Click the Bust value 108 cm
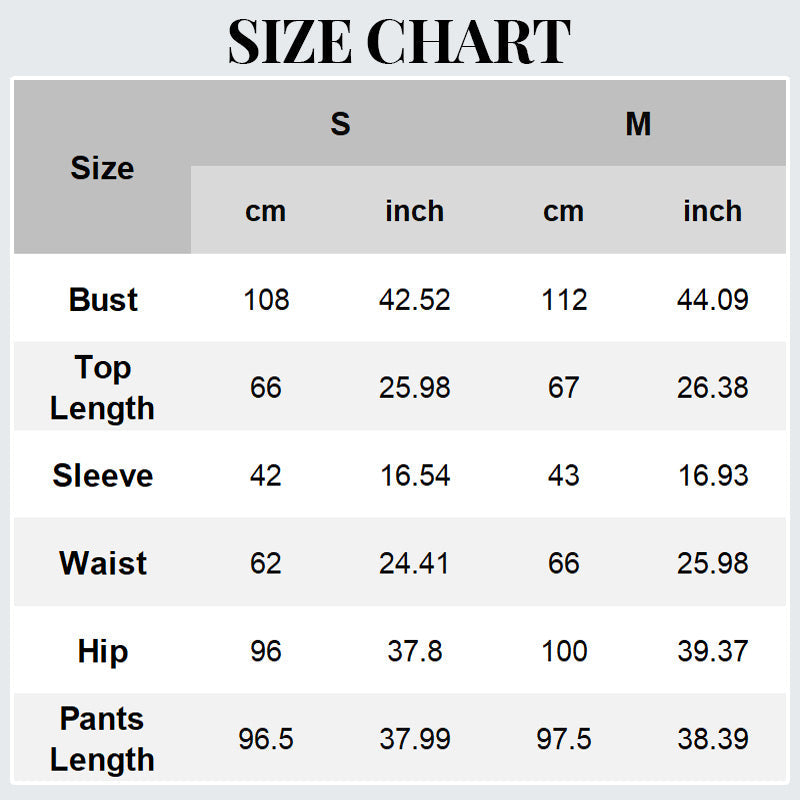Screen dimensions: 800x800 [x=266, y=299]
